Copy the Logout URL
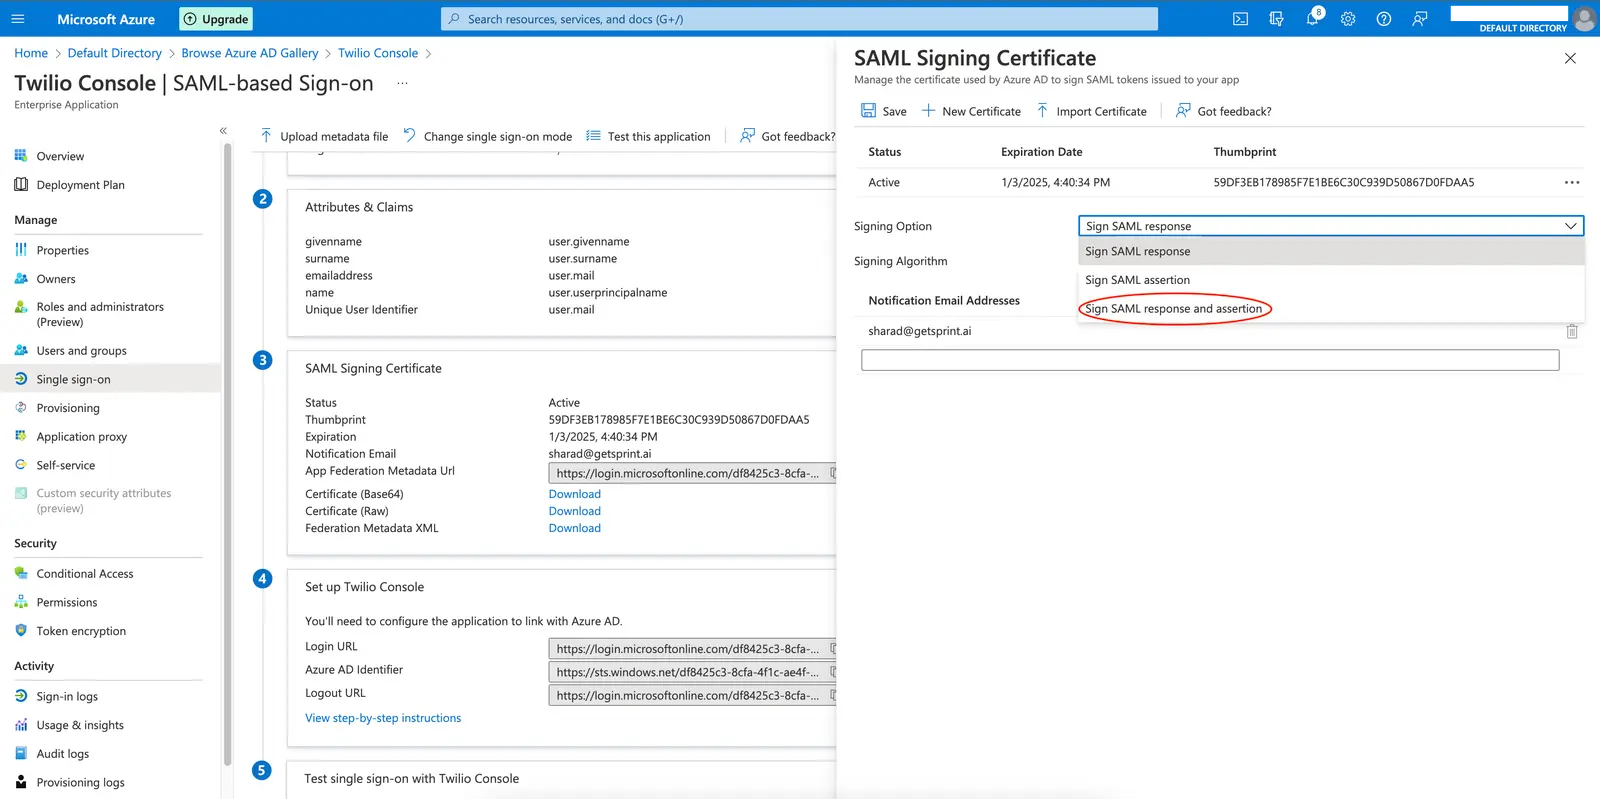This screenshot has width=1600, height=799. coord(832,695)
